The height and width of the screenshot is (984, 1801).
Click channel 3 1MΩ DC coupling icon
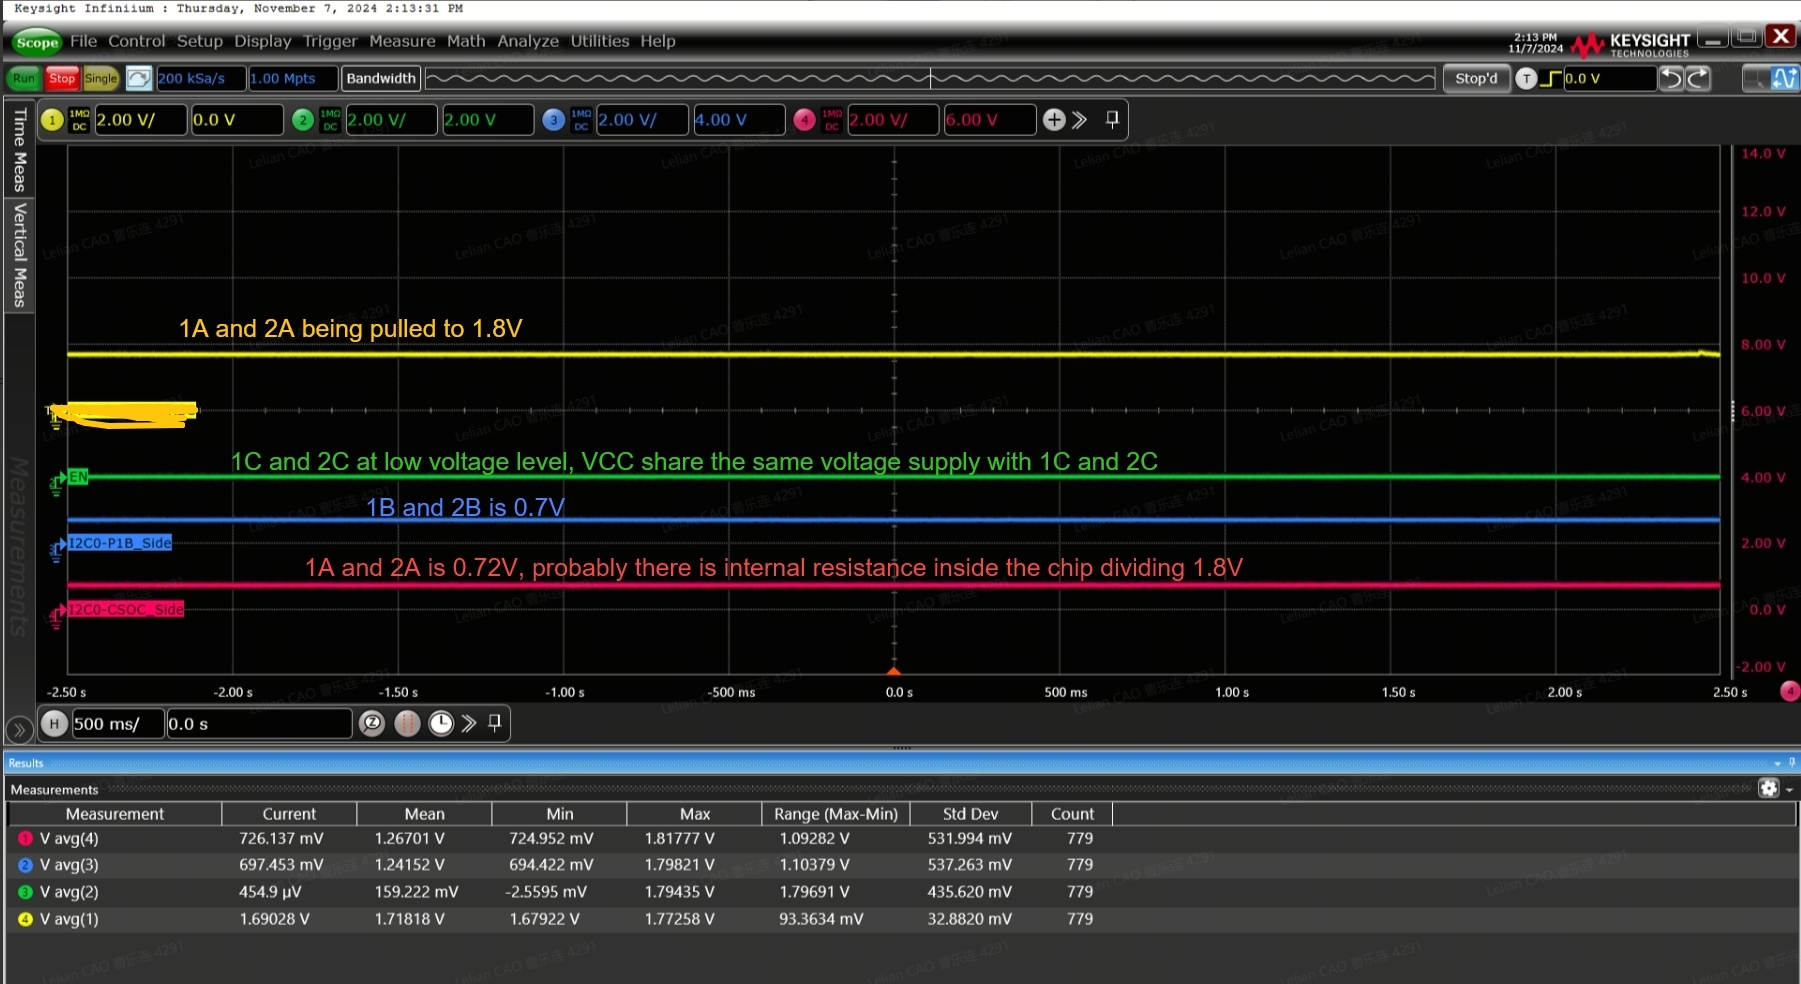point(581,120)
